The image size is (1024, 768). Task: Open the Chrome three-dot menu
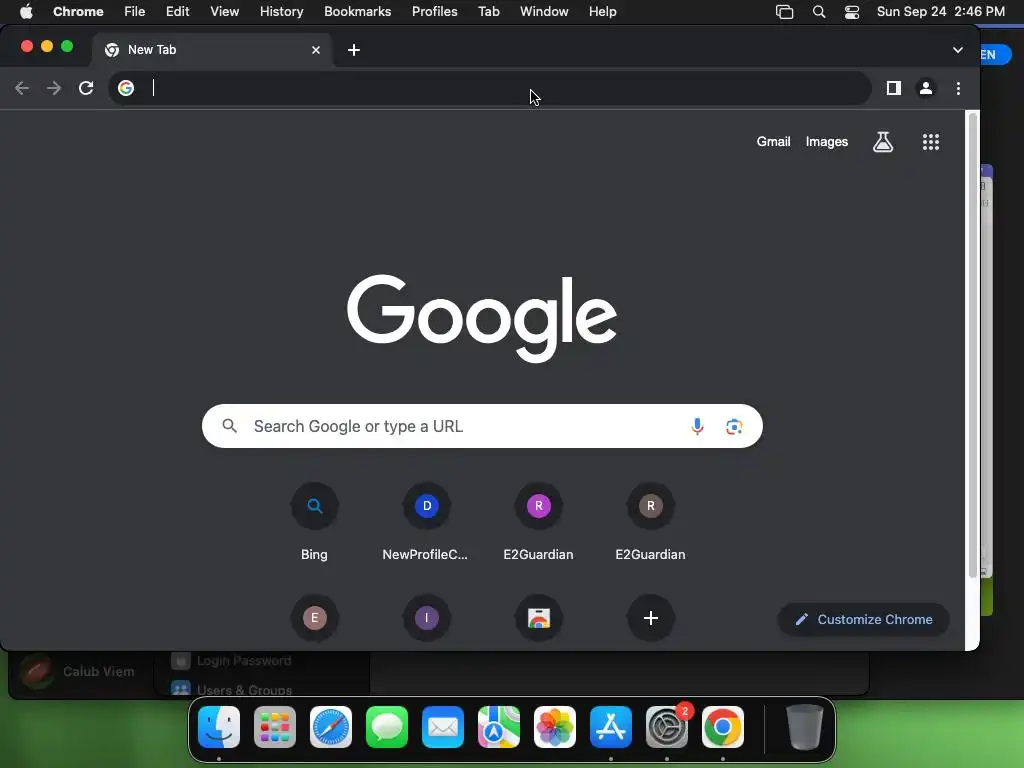tap(958, 88)
